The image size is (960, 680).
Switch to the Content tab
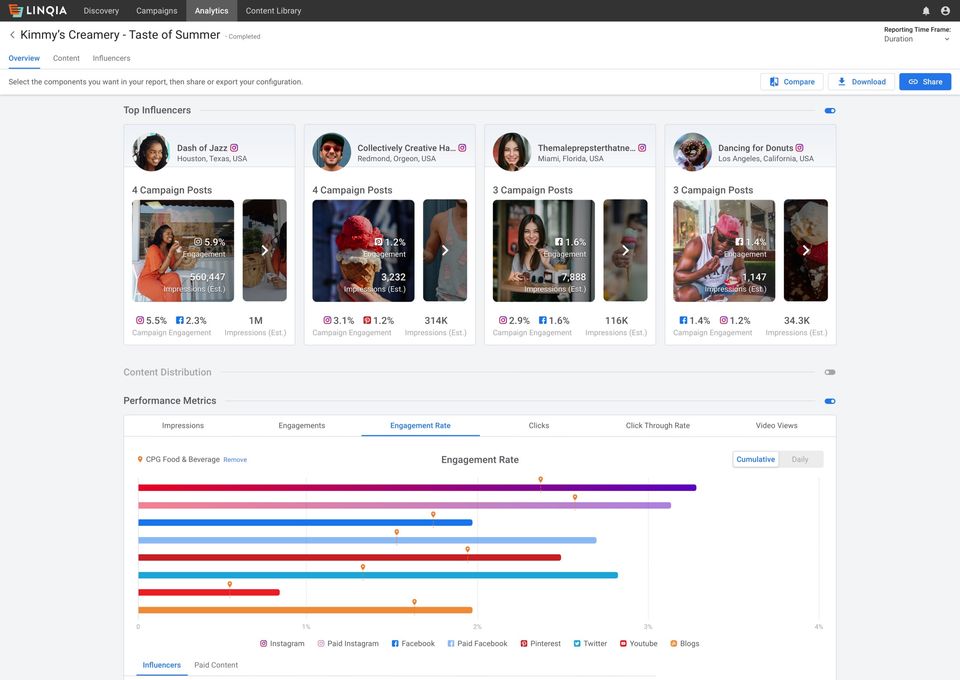click(66, 58)
